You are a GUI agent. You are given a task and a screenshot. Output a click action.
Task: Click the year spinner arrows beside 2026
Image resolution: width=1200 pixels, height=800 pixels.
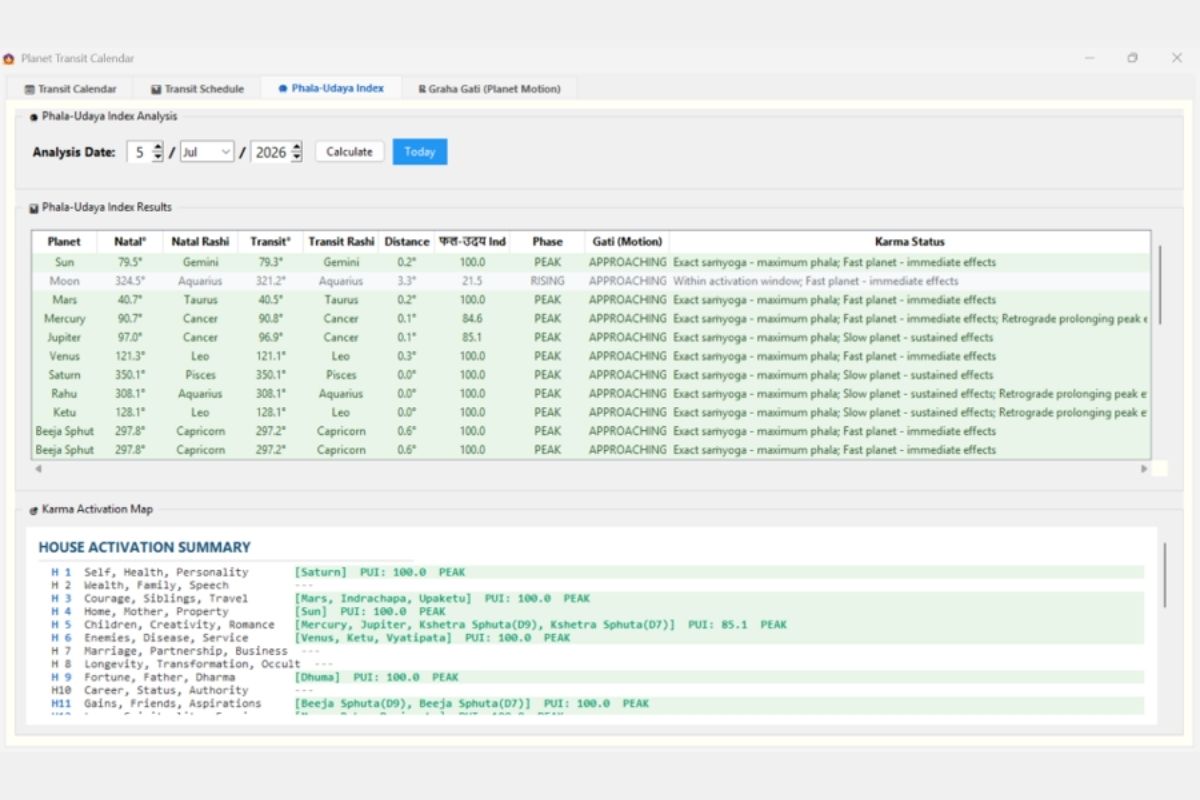pyautogui.click(x=295, y=152)
